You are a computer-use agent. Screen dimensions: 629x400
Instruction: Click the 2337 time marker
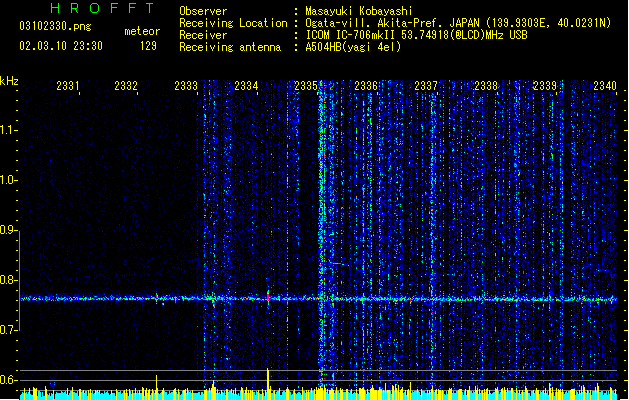pos(426,85)
